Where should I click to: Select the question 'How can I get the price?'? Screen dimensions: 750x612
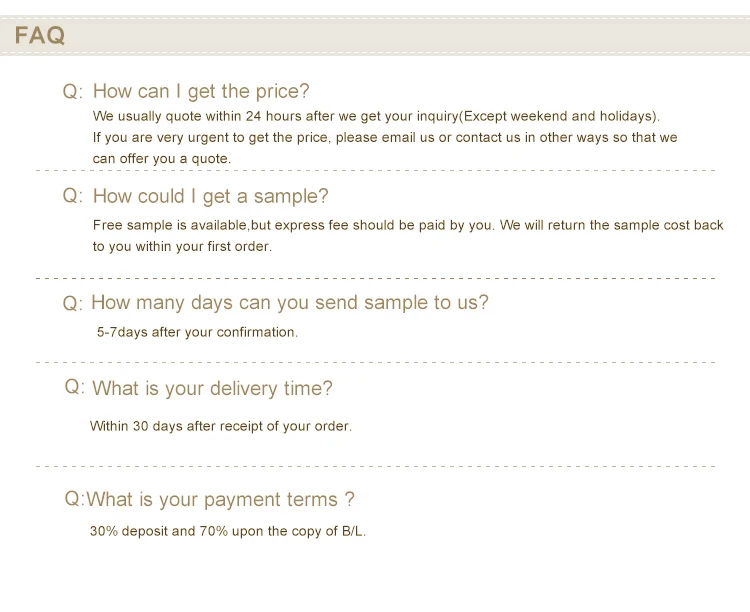(201, 91)
